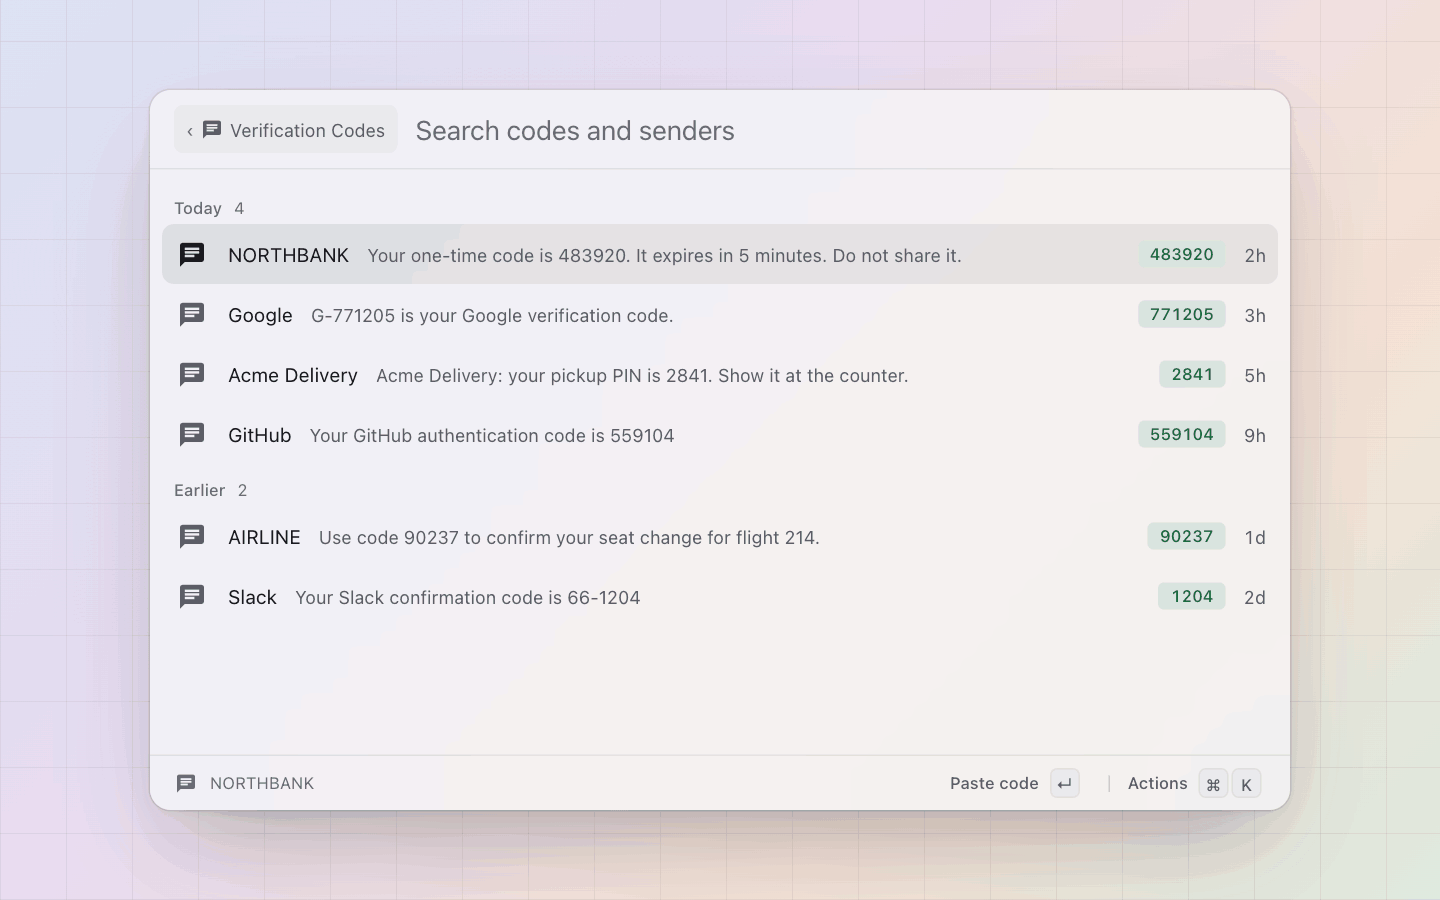Viewport: 1440px width, 900px height.
Task: Click the Google row message icon
Action: tap(192, 315)
